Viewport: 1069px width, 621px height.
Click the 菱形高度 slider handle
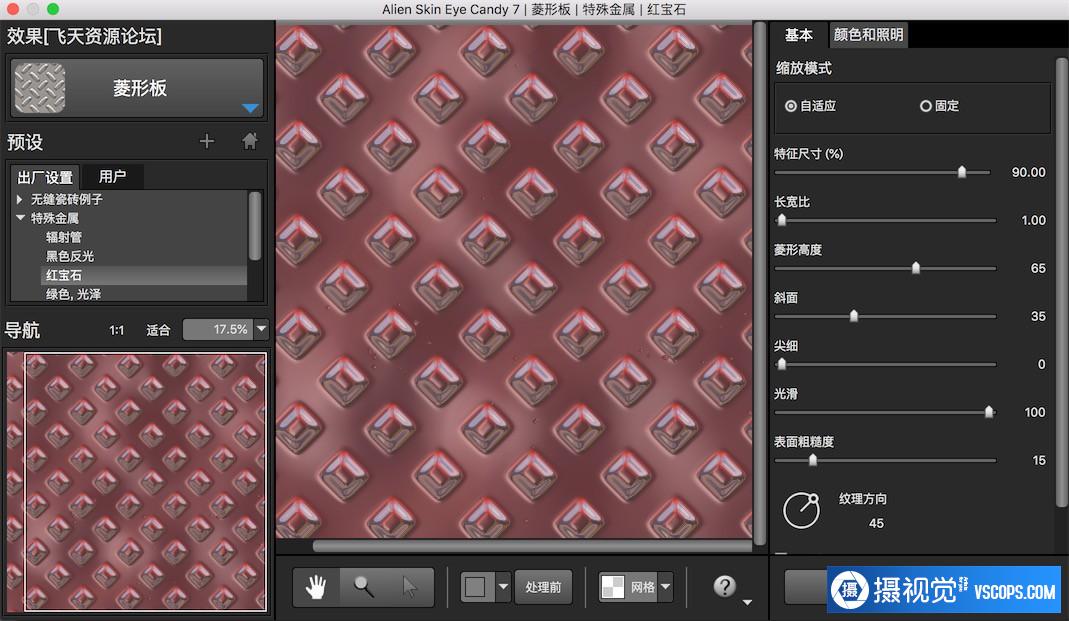coord(916,267)
